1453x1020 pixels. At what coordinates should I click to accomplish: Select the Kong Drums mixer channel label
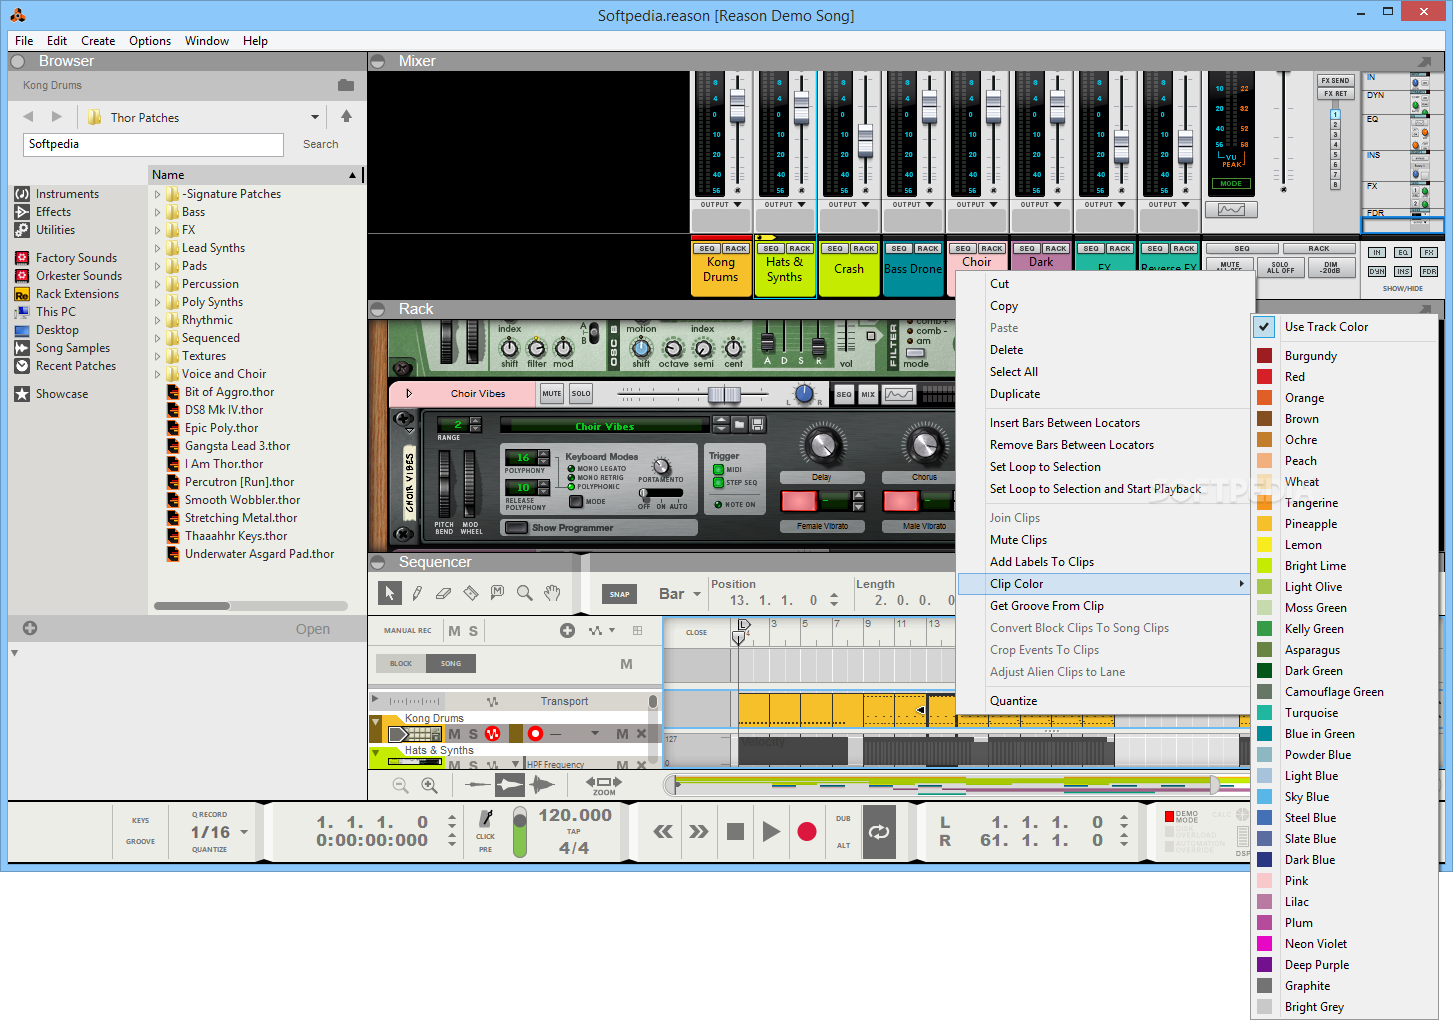721,270
